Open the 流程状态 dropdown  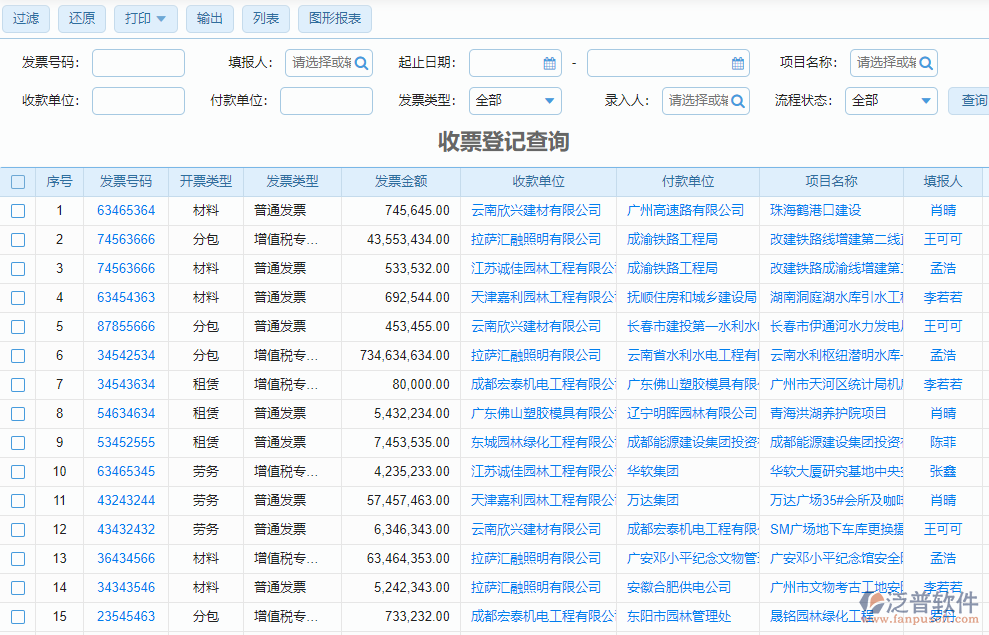coord(890,100)
